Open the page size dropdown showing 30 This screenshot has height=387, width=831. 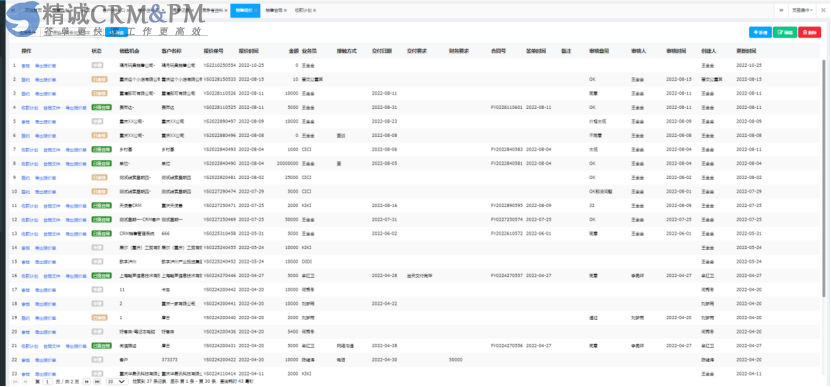(117, 381)
